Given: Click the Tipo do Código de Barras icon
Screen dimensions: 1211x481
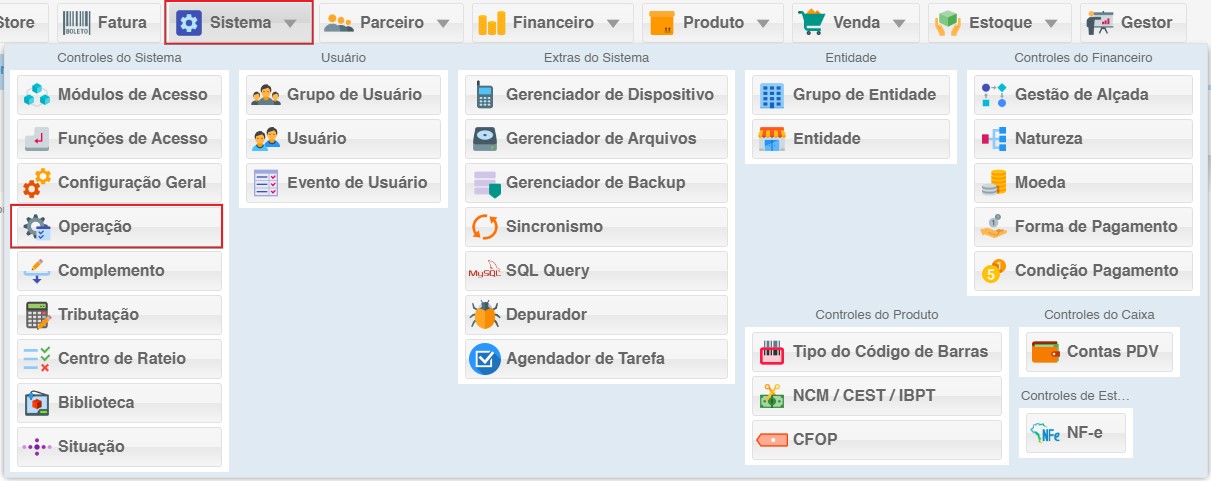Looking at the screenshot, I should 772,352.
